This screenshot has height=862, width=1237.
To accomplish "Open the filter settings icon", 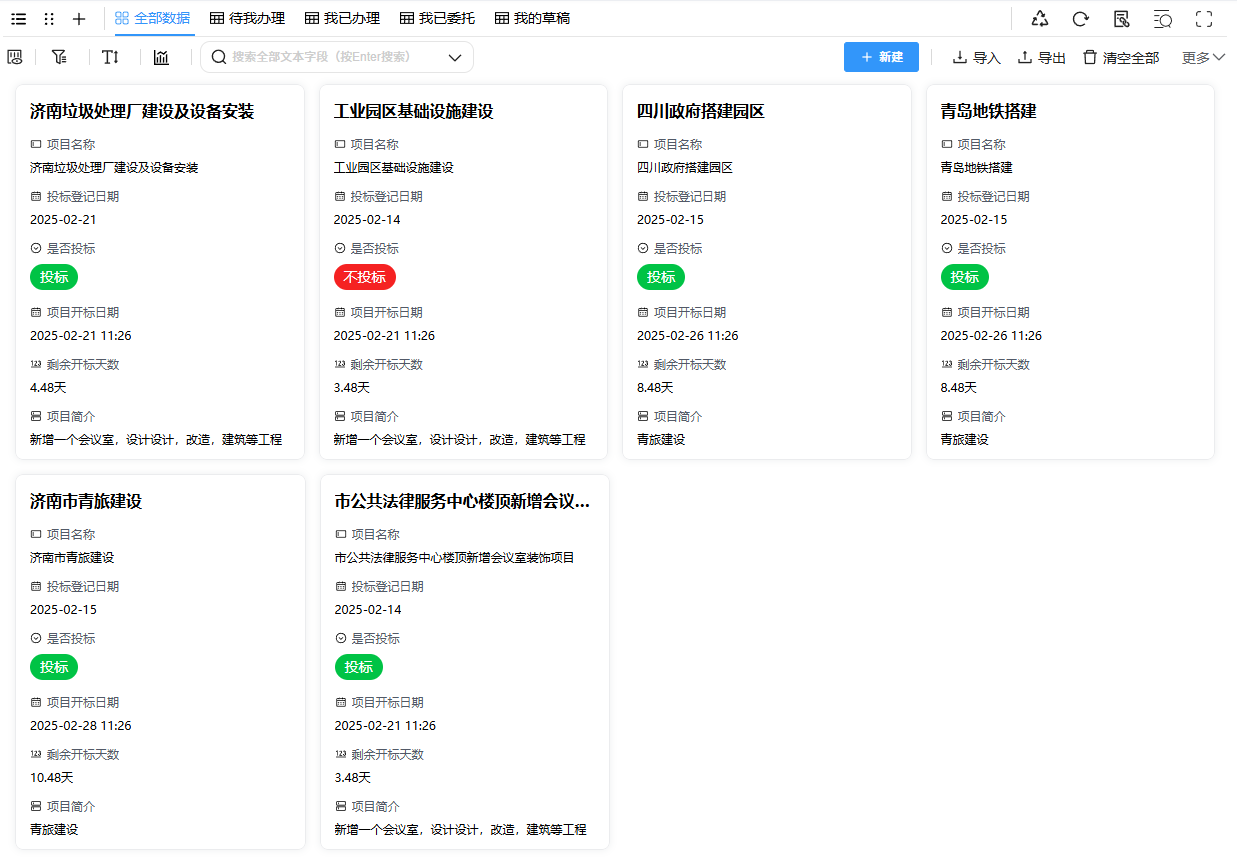I will pyautogui.click(x=59, y=57).
